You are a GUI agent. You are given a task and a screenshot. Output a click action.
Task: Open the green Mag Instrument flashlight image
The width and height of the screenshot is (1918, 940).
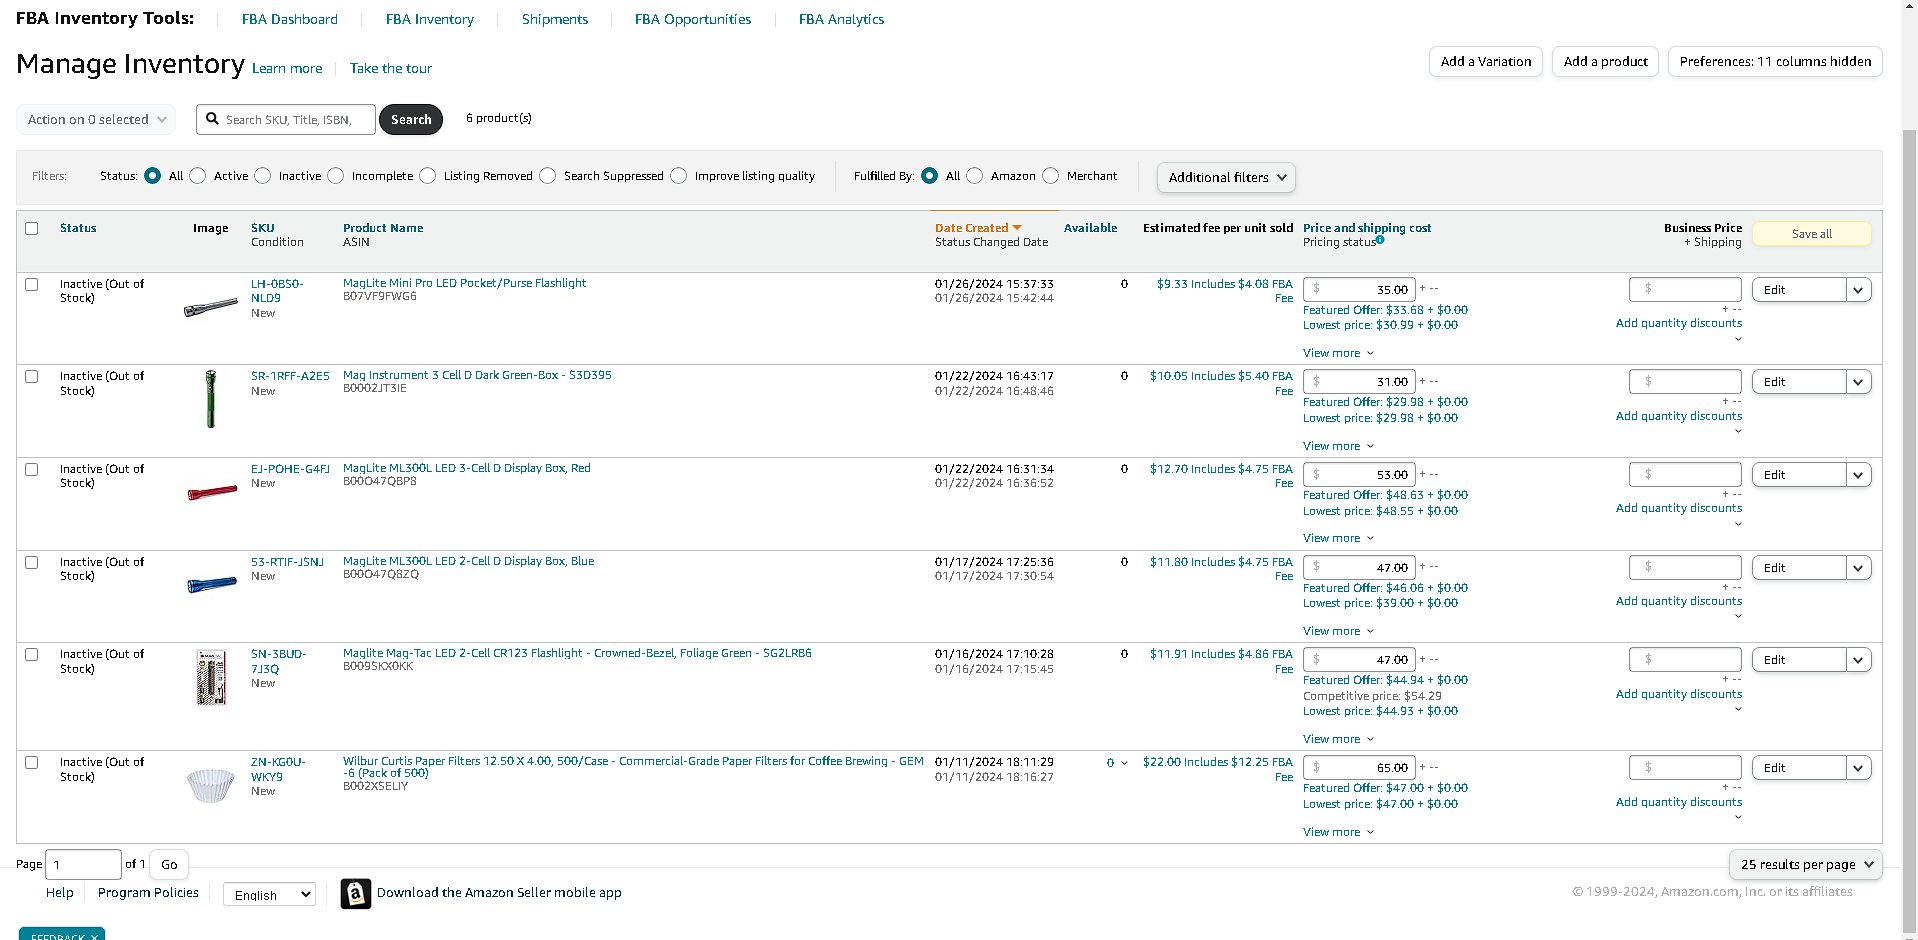(x=211, y=399)
